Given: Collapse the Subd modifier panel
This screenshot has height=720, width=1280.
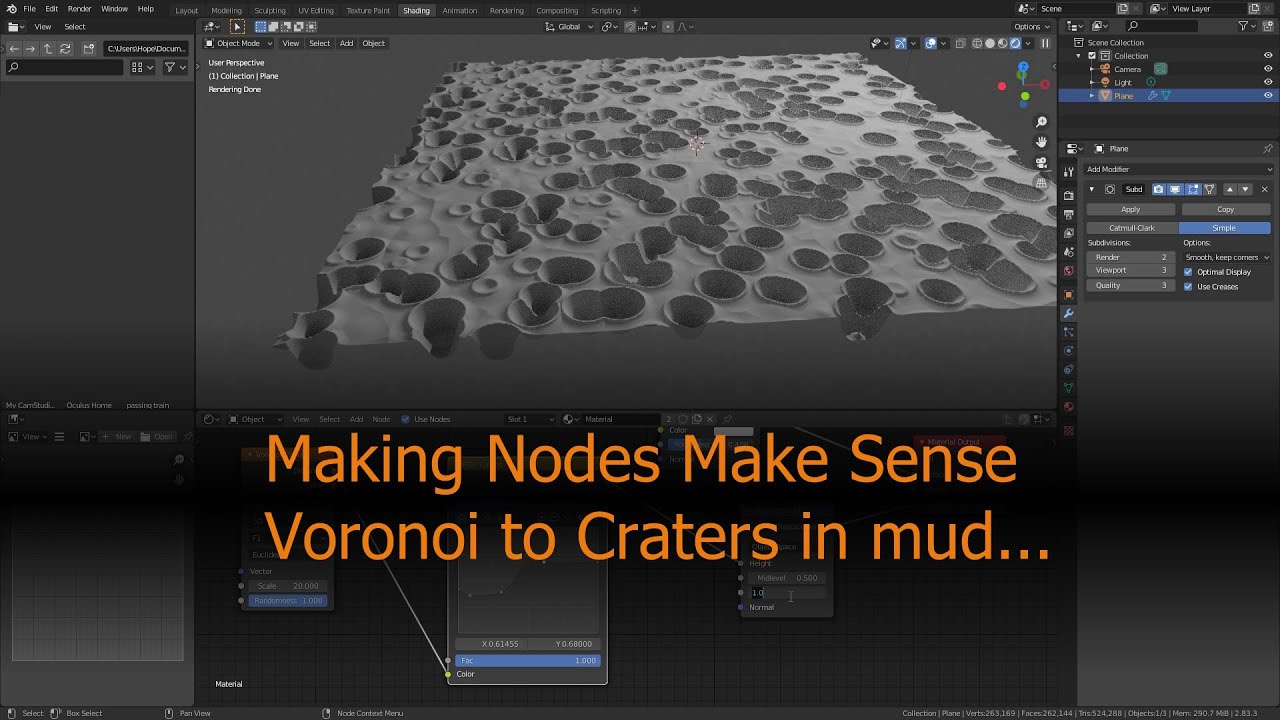Looking at the screenshot, I should tap(1091, 189).
